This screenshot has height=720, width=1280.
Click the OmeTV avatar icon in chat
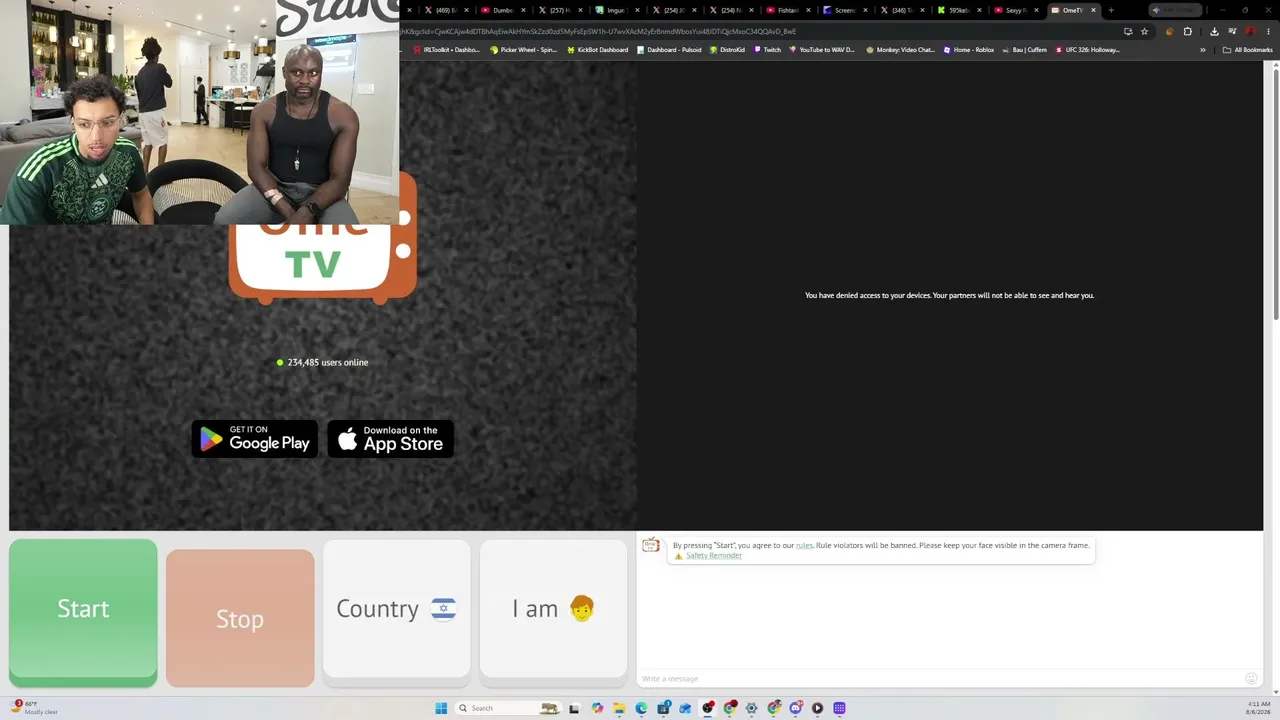click(651, 545)
